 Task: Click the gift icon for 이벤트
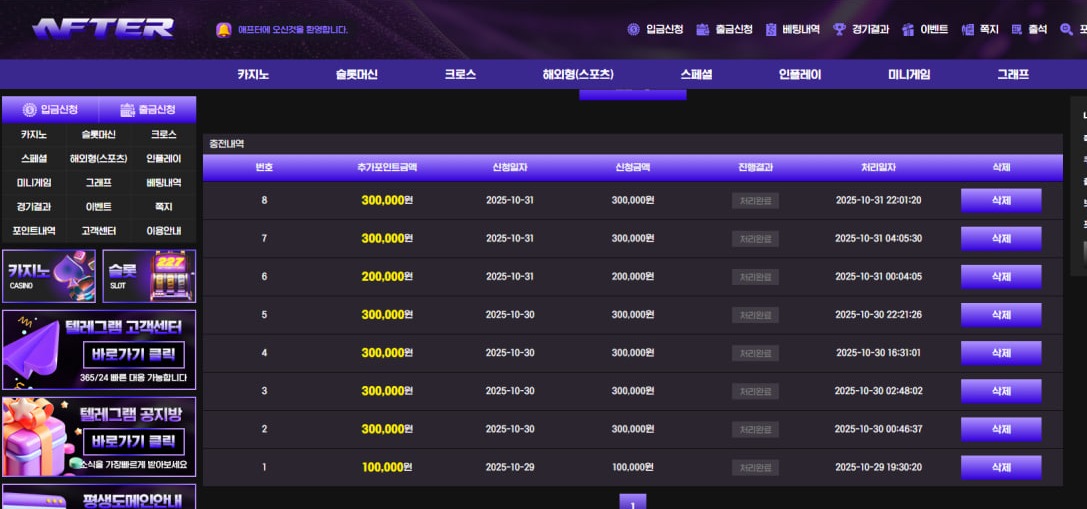point(908,30)
